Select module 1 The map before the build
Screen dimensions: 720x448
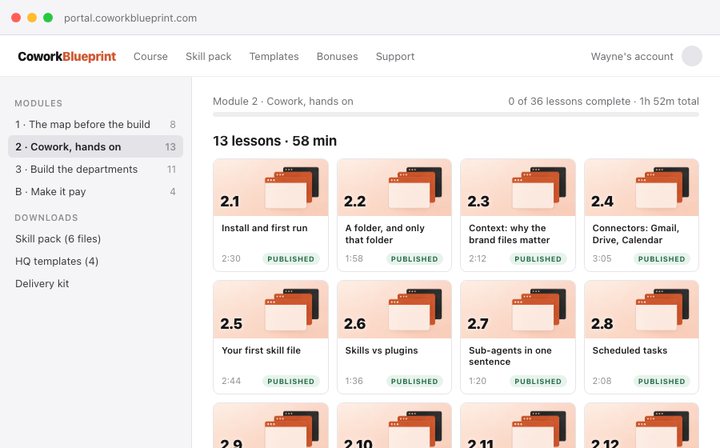tap(96, 124)
